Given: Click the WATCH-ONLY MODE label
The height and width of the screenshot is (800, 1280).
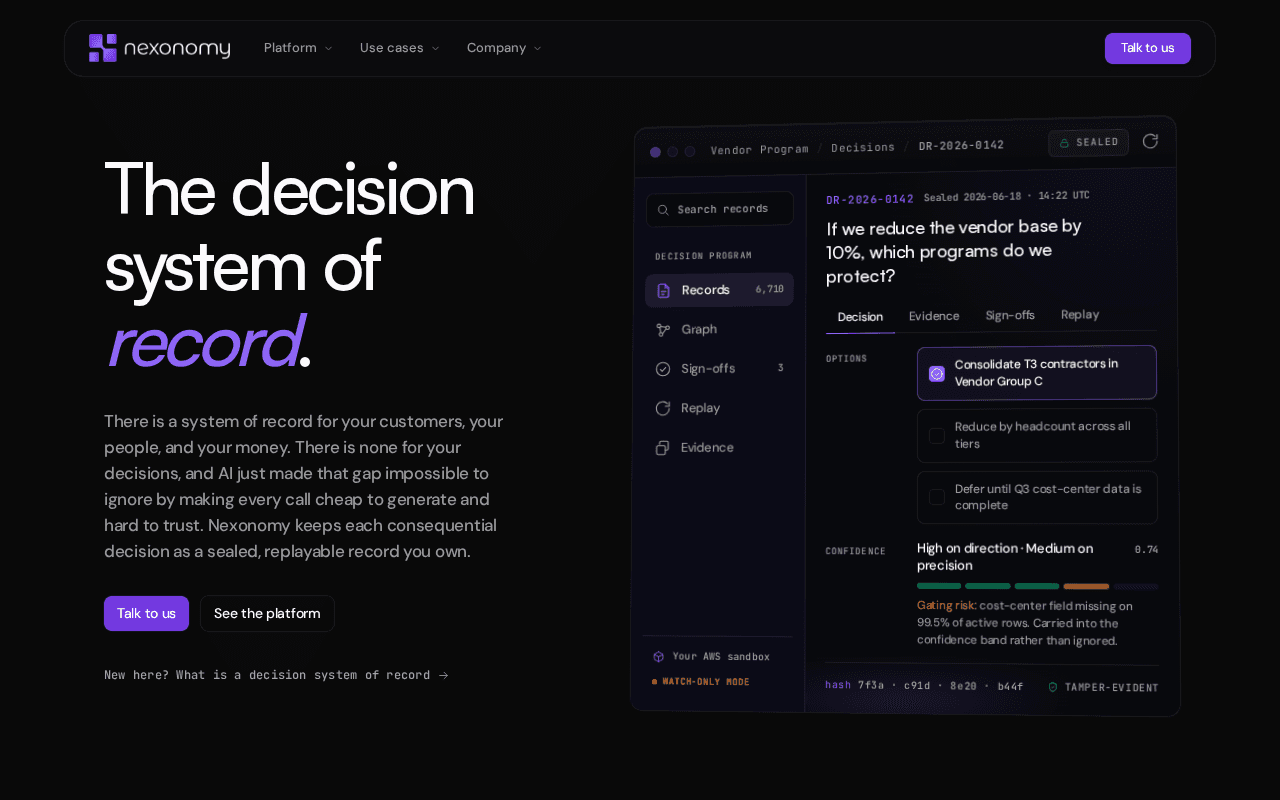Looking at the screenshot, I should 706,682.
